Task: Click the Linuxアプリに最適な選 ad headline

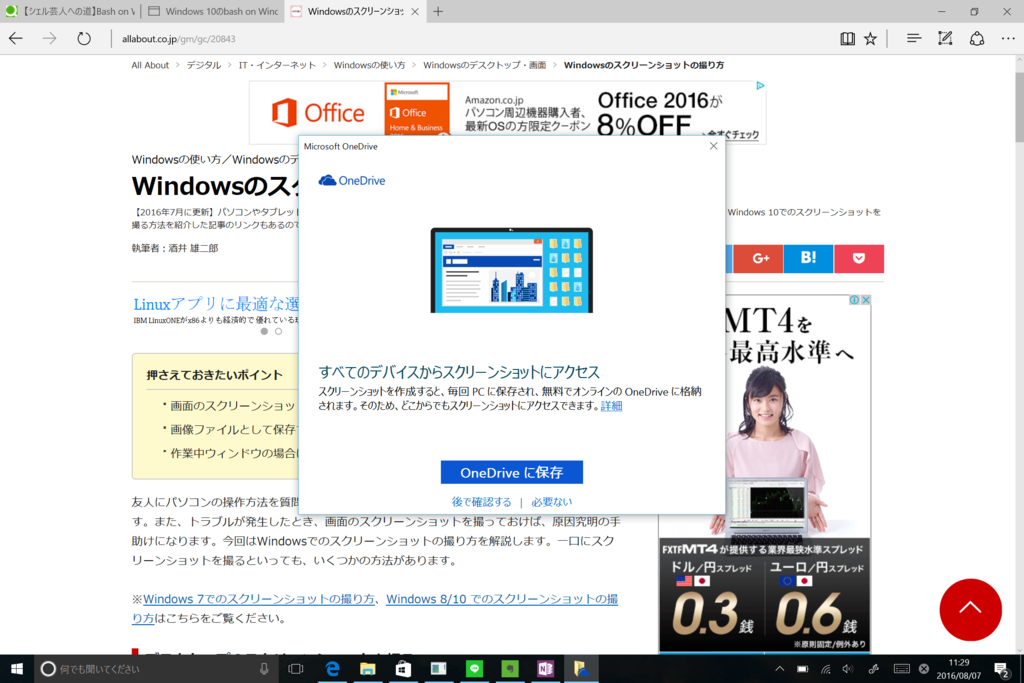Action: [216, 304]
